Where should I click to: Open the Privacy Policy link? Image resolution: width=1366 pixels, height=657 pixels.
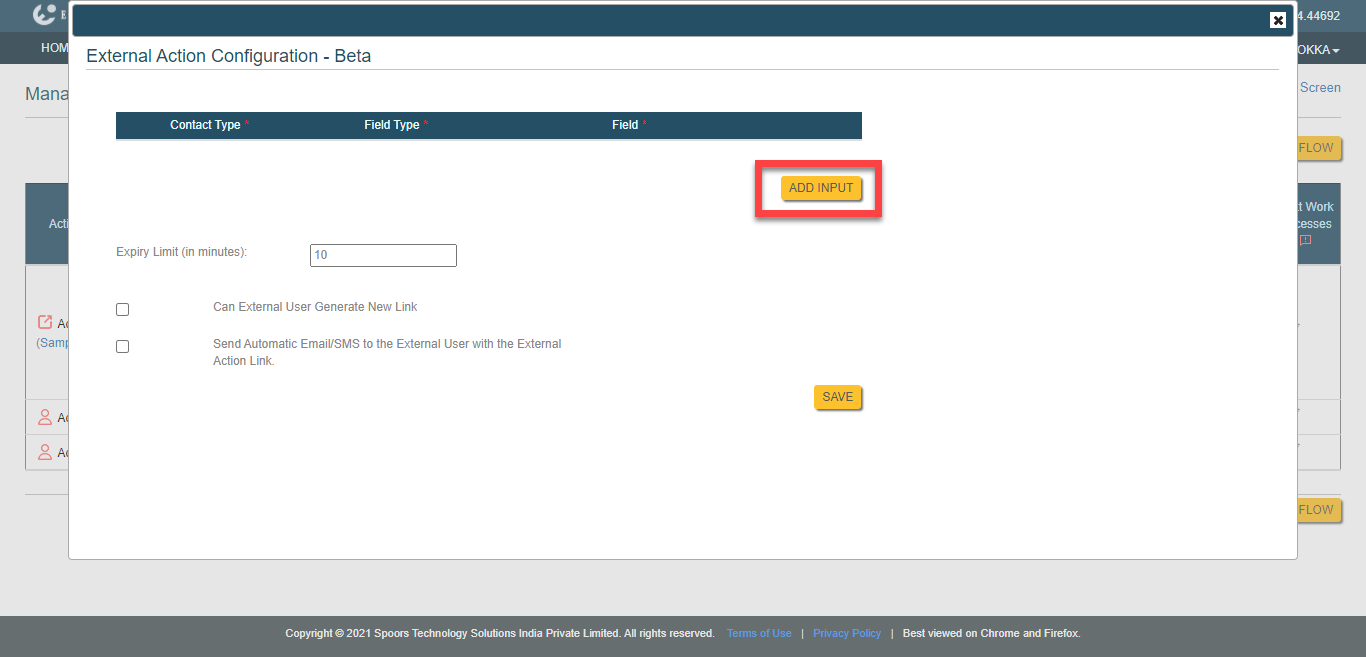pos(847,633)
